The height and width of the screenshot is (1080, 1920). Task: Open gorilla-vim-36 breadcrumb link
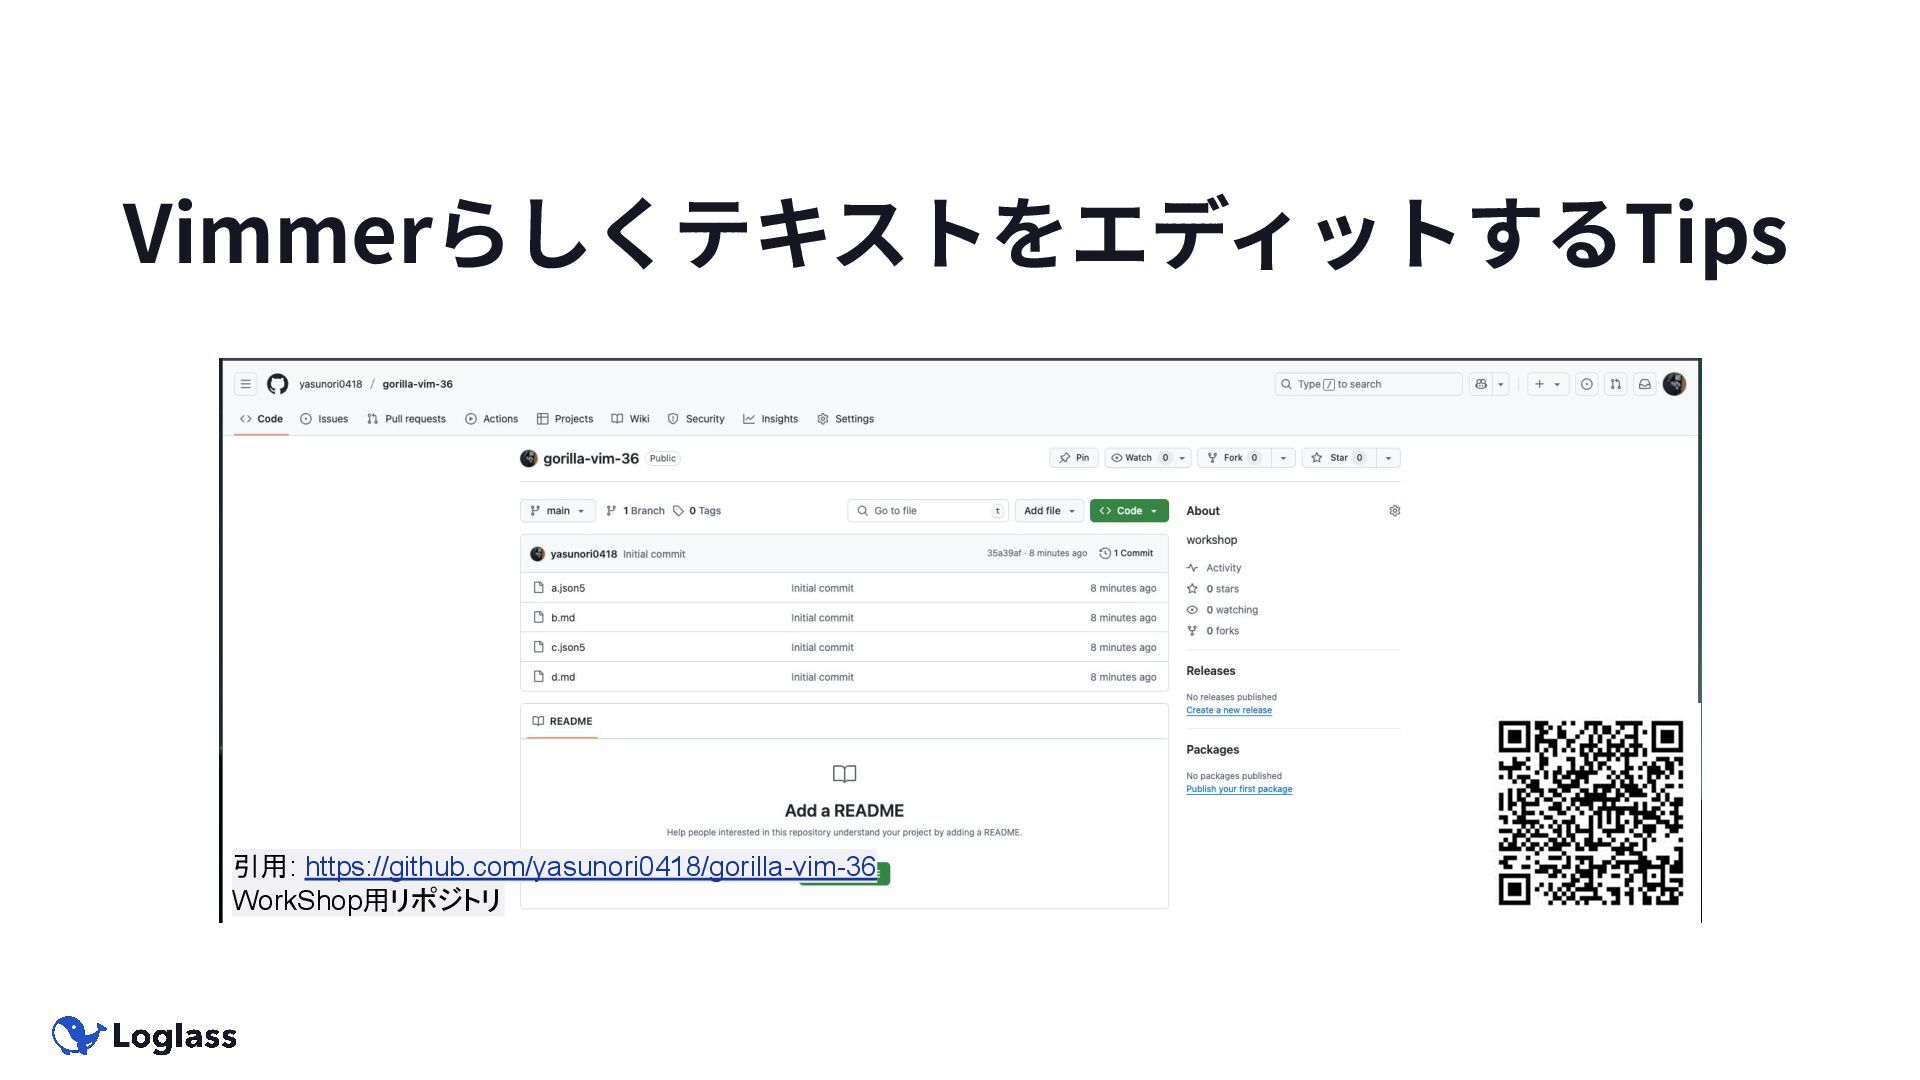click(x=418, y=384)
